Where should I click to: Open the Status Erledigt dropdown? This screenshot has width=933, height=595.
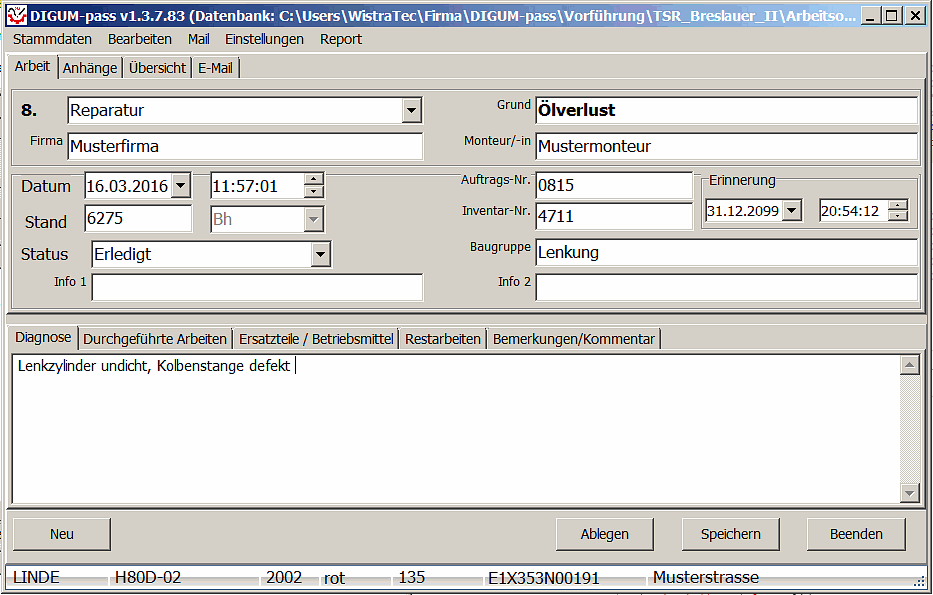click(x=320, y=255)
